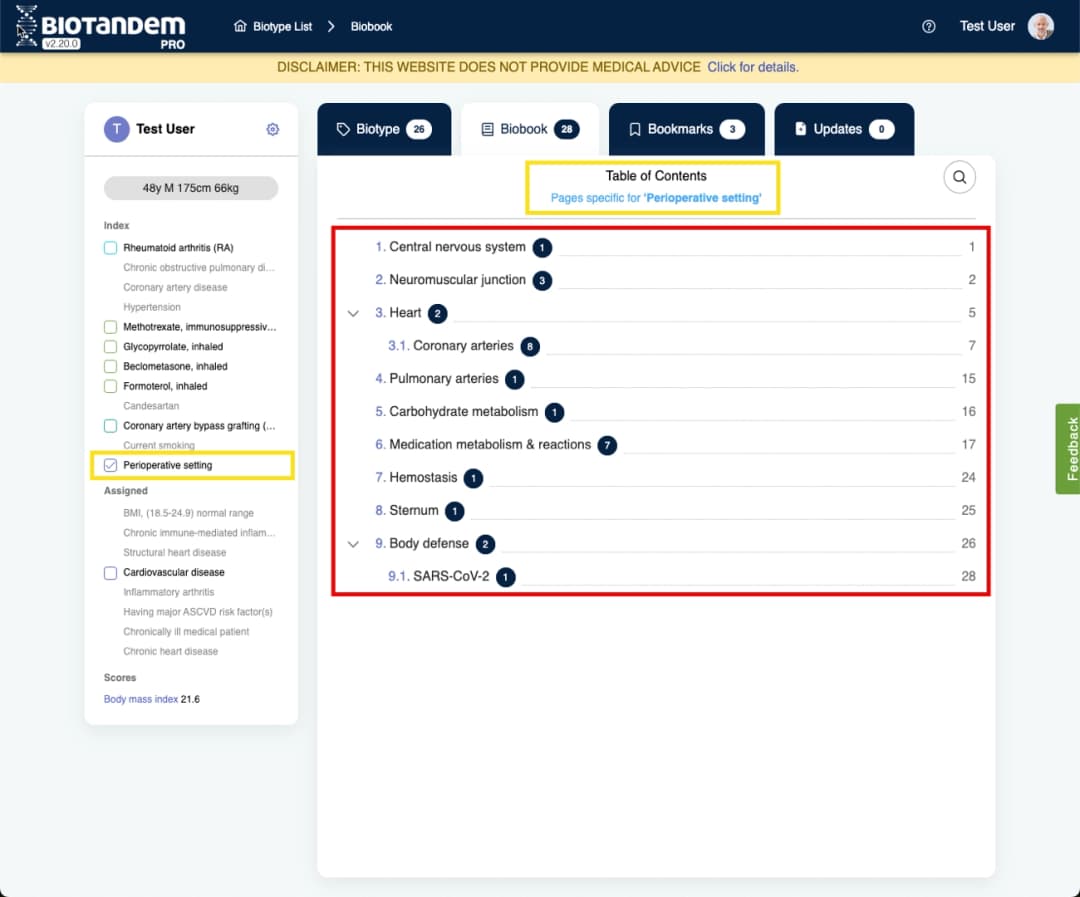
Task: Collapse the Body defense section chevron
Action: click(x=352, y=544)
